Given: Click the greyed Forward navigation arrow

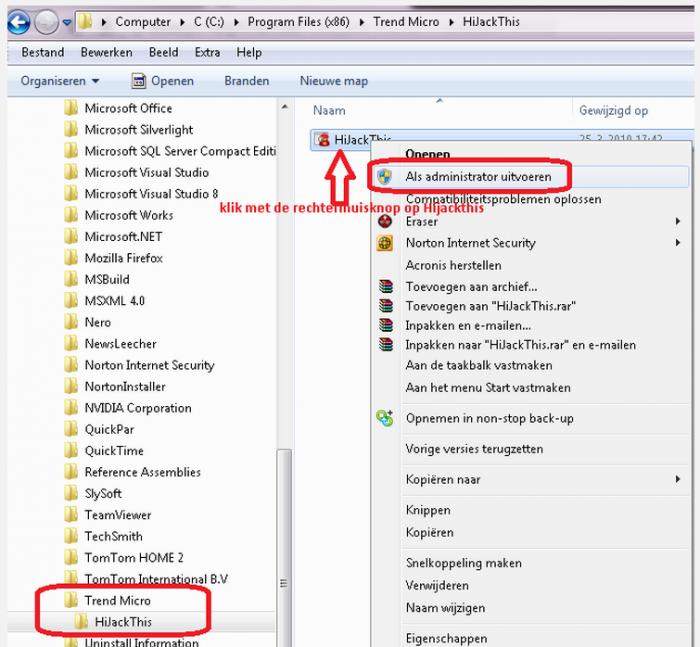Looking at the screenshot, I should 46,22.
